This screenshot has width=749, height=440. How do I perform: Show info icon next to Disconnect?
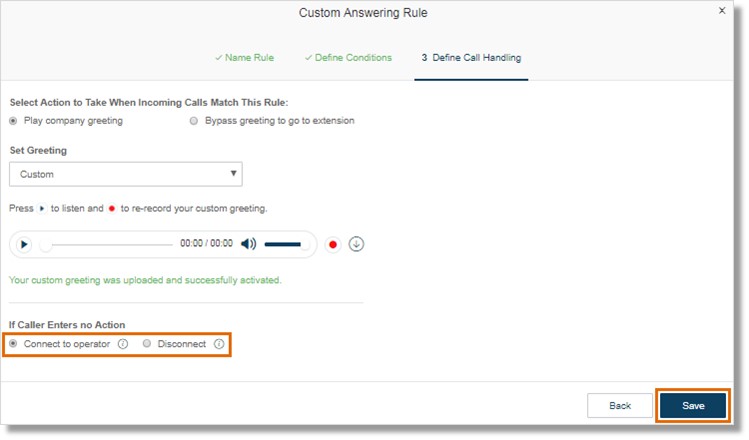point(219,344)
